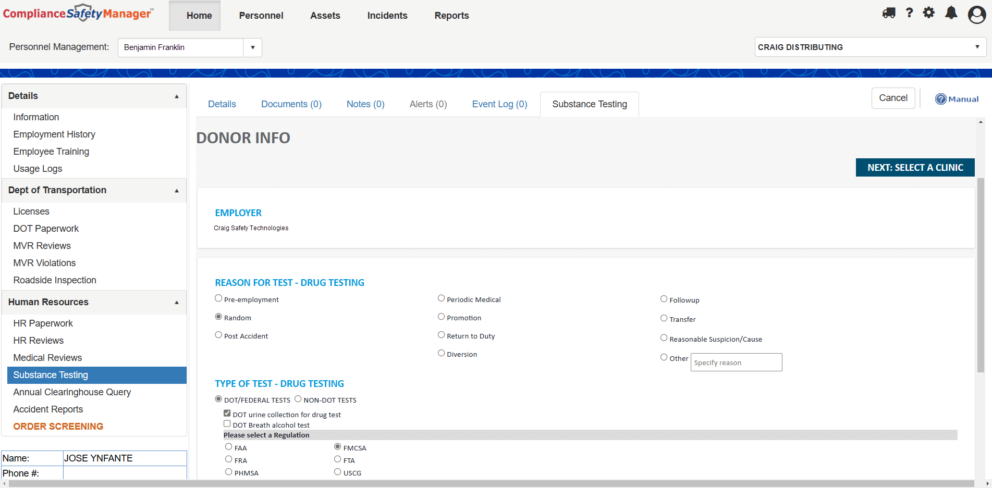Open settings gear icon
Screen dimensions: 992x488
point(929,13)
